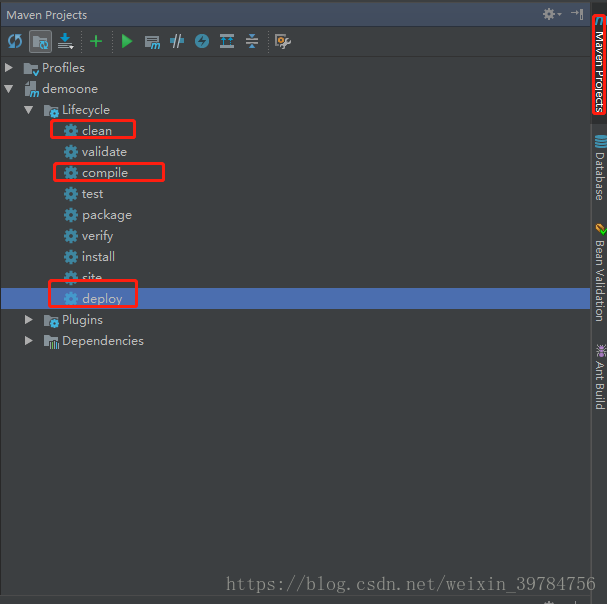Run Maven build with green play icon
The image size is (607, 604).
click(x=127, y=41)
